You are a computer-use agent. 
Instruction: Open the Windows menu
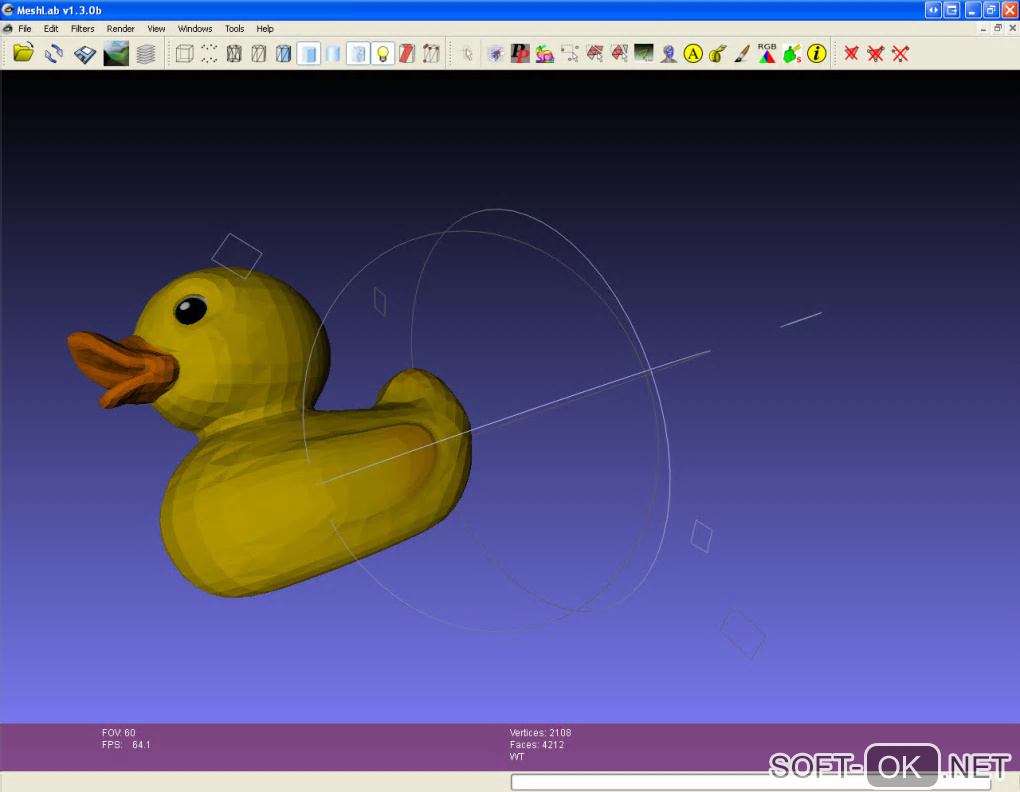(x=195, y=29)
